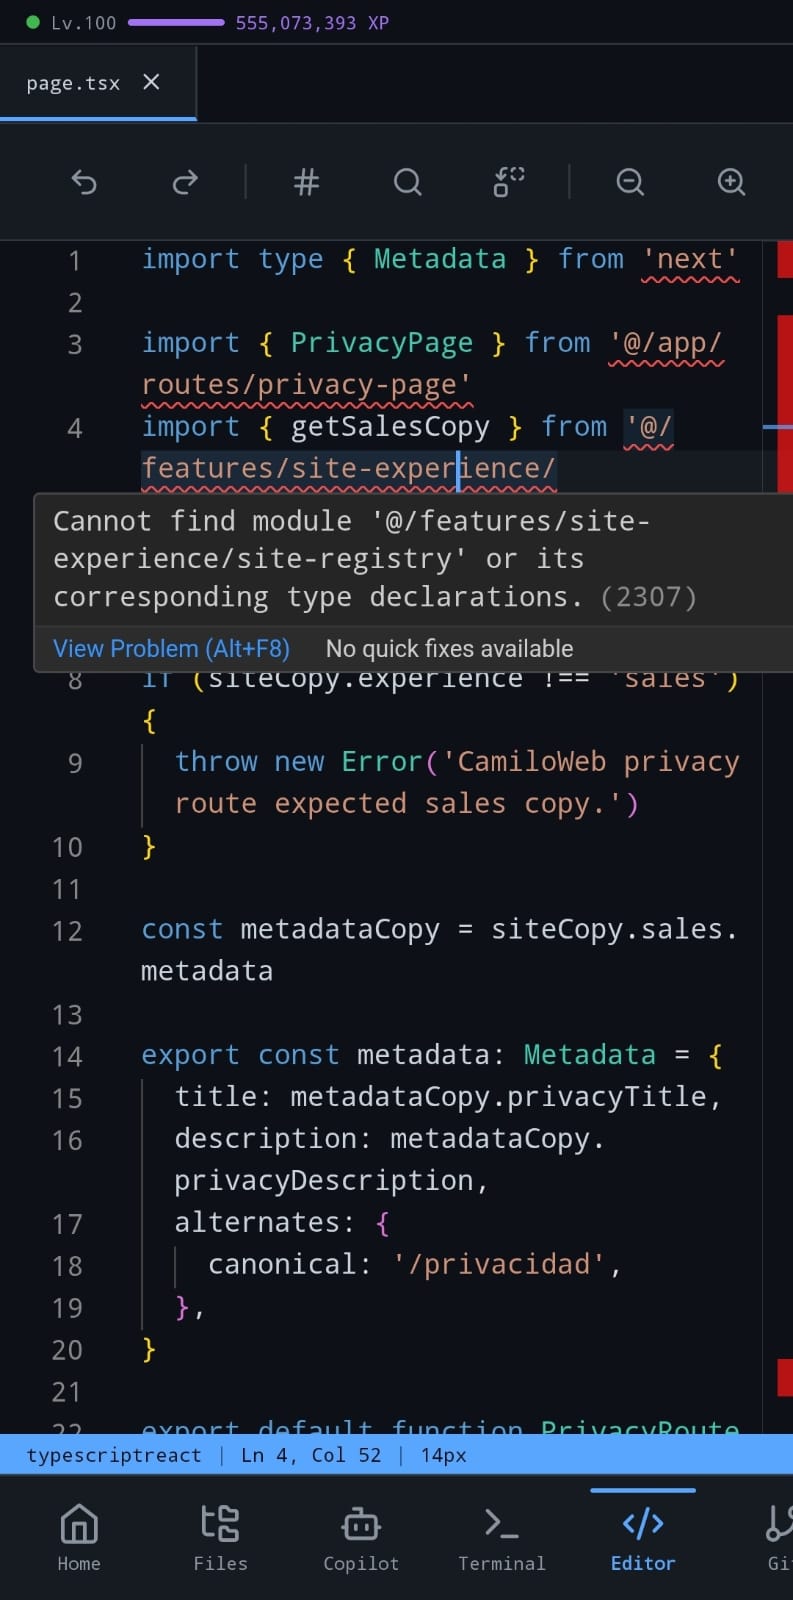Click description property on line 16
Screen dimensions: 793x1600
pyautogui.click(x=265, y=1139)
